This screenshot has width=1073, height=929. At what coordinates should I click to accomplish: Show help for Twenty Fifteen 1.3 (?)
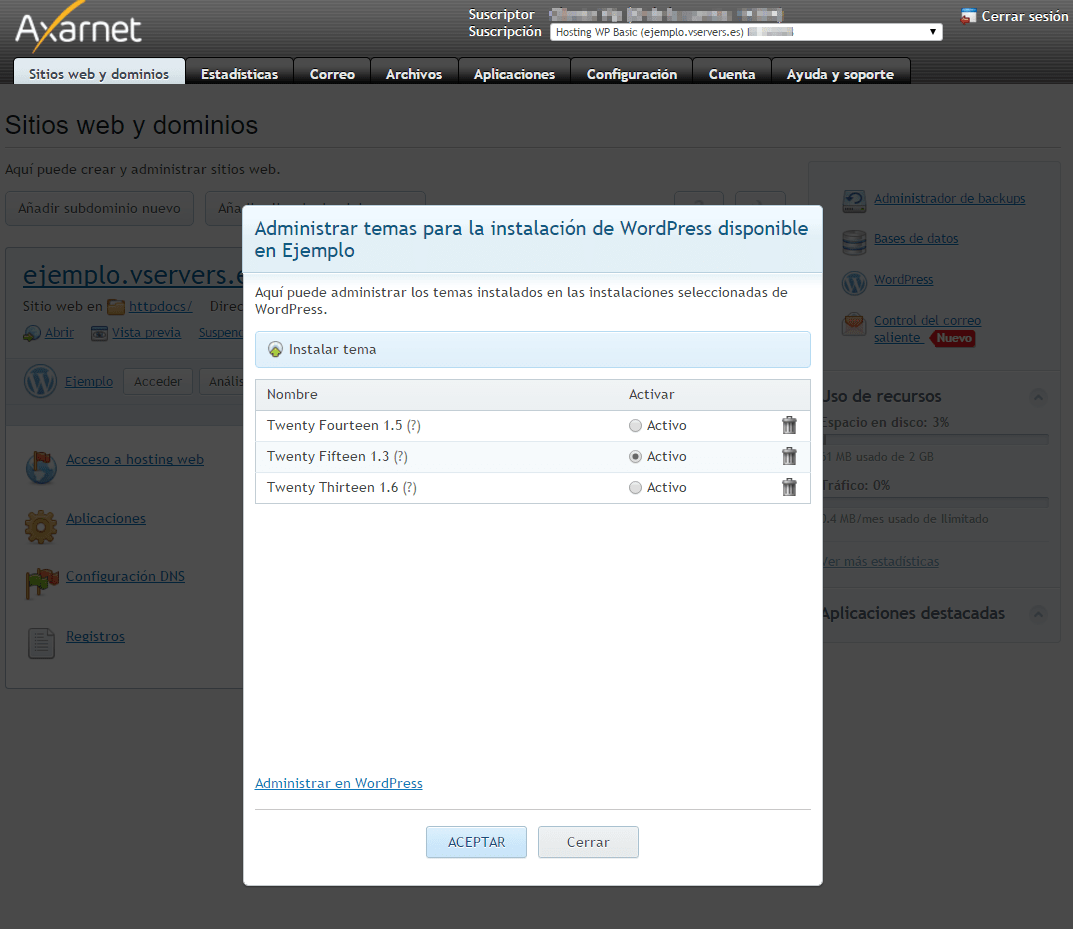[x=400, y=456]
